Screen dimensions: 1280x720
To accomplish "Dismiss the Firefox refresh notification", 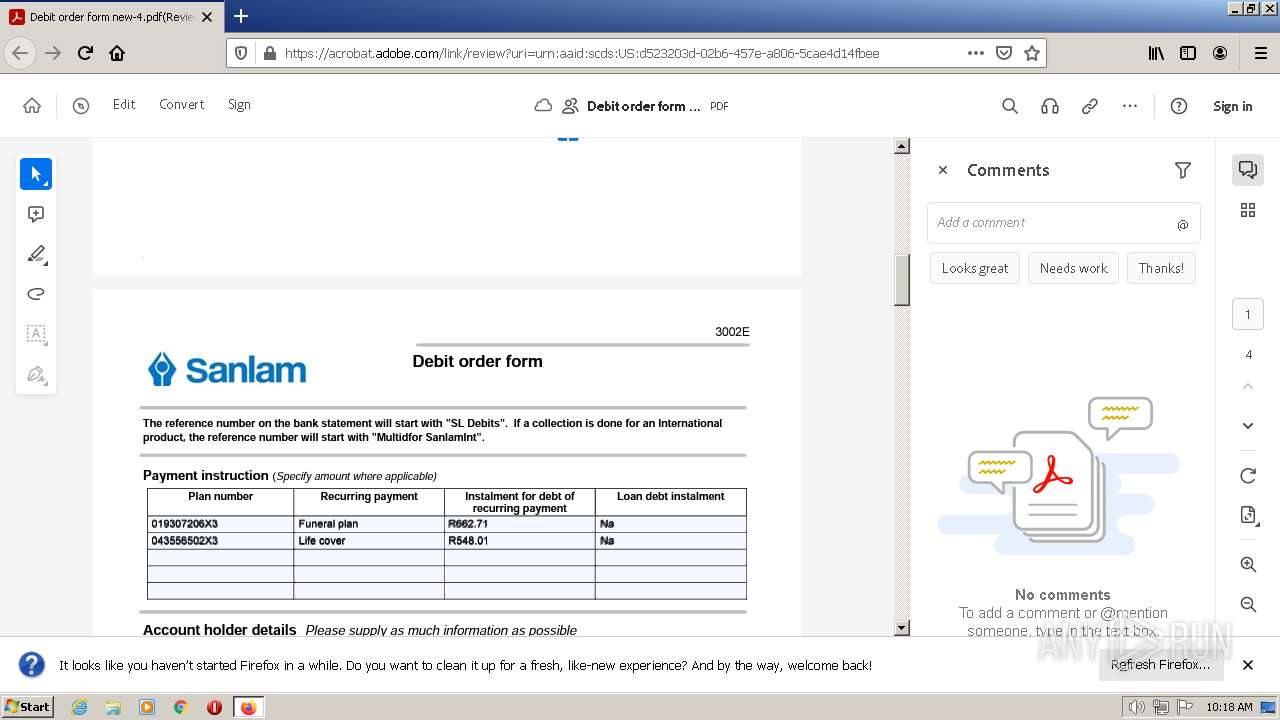I will (1248, 665).
